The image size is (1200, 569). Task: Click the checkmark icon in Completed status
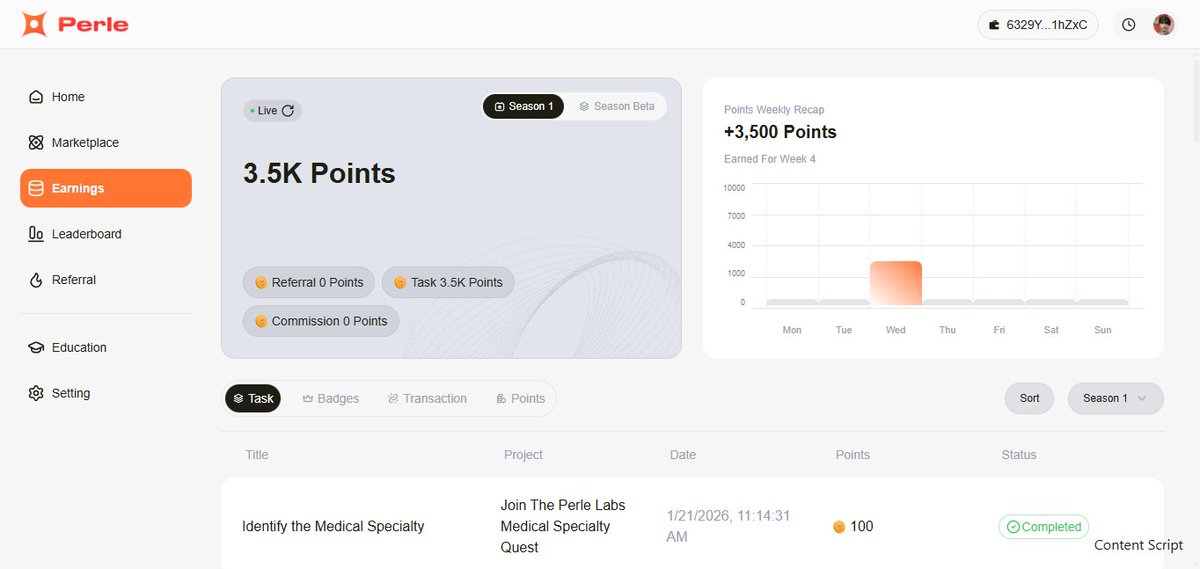pyautogui.click(x=1012, y=527)
